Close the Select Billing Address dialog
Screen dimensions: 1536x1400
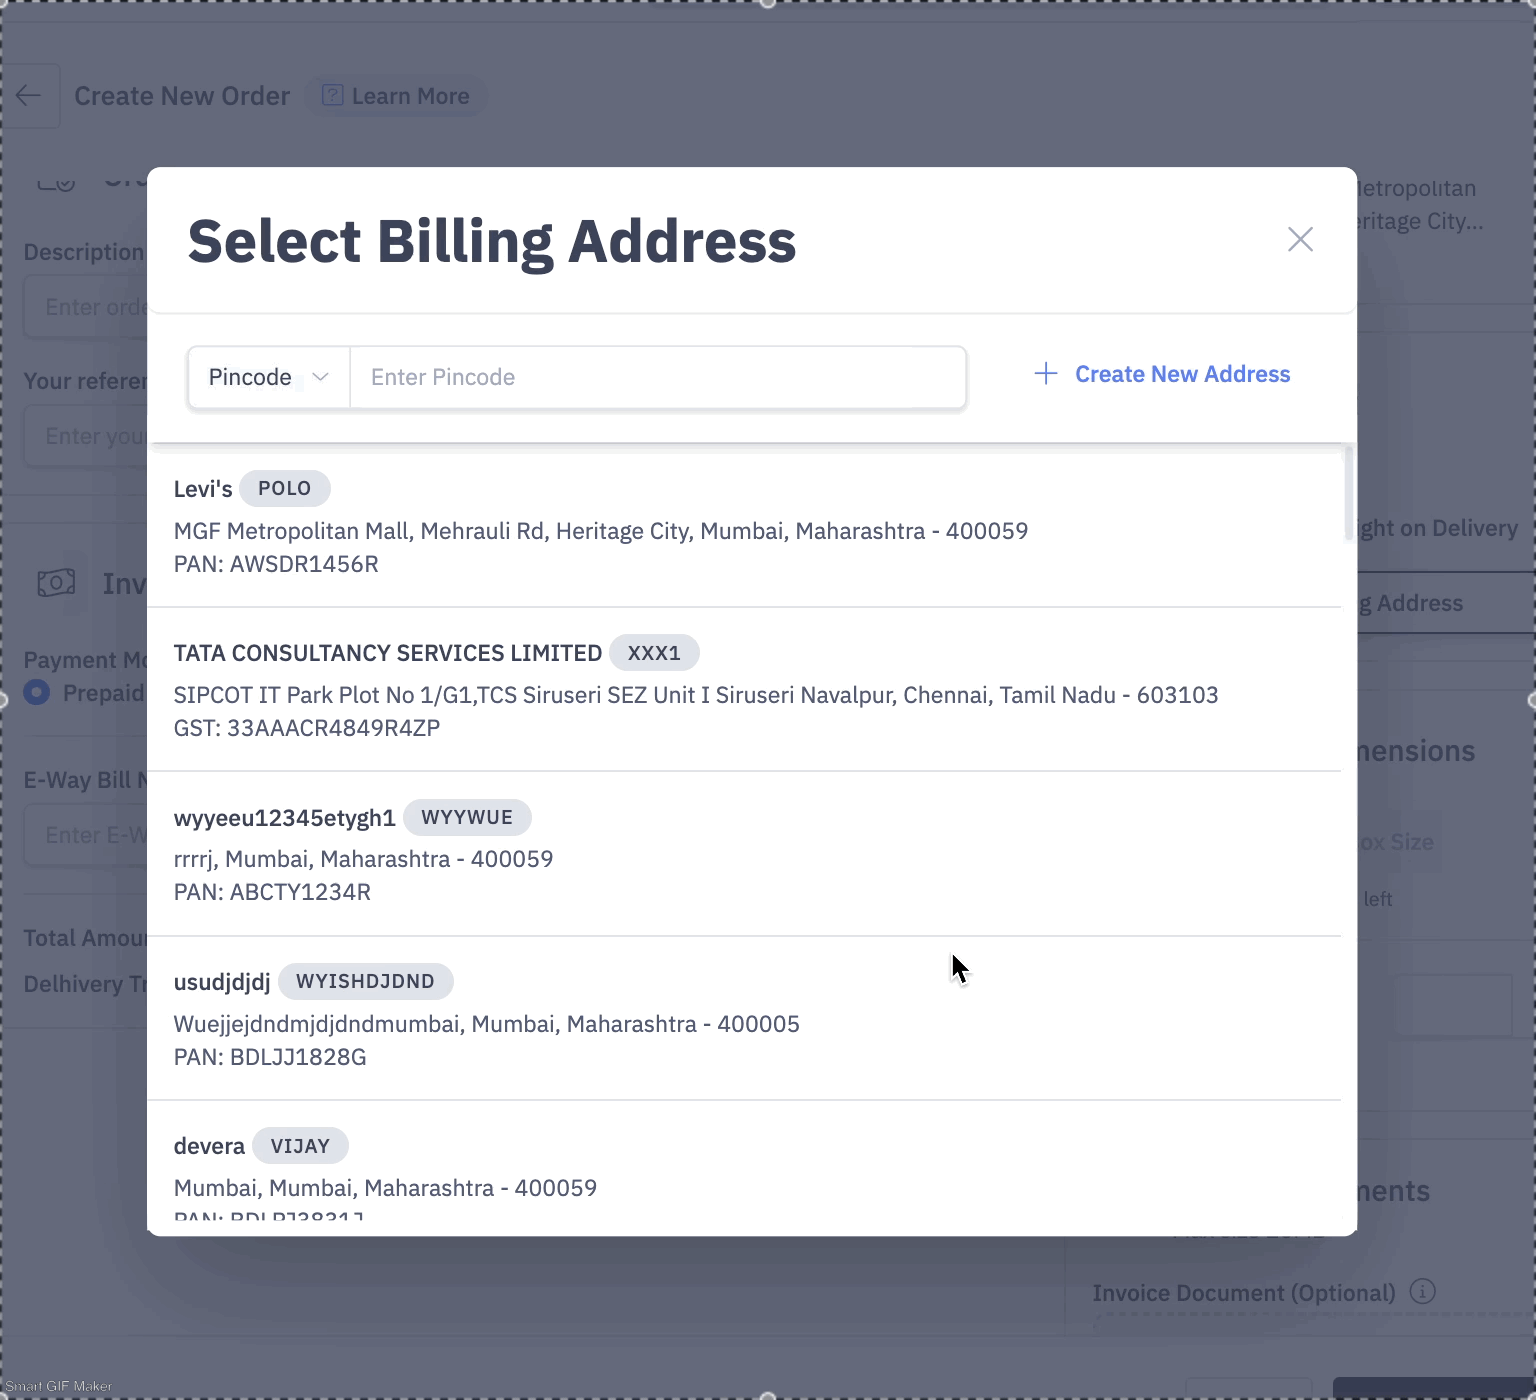pyautogui.click(x=1300, y=239)
